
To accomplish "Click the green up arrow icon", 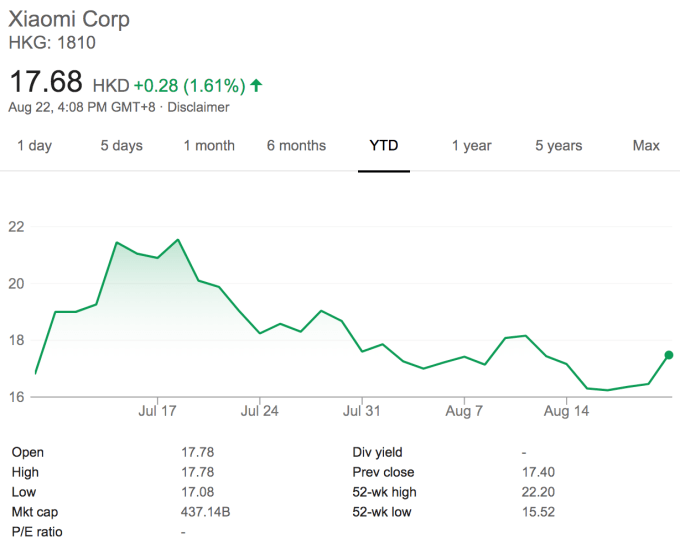I will 257,84.
